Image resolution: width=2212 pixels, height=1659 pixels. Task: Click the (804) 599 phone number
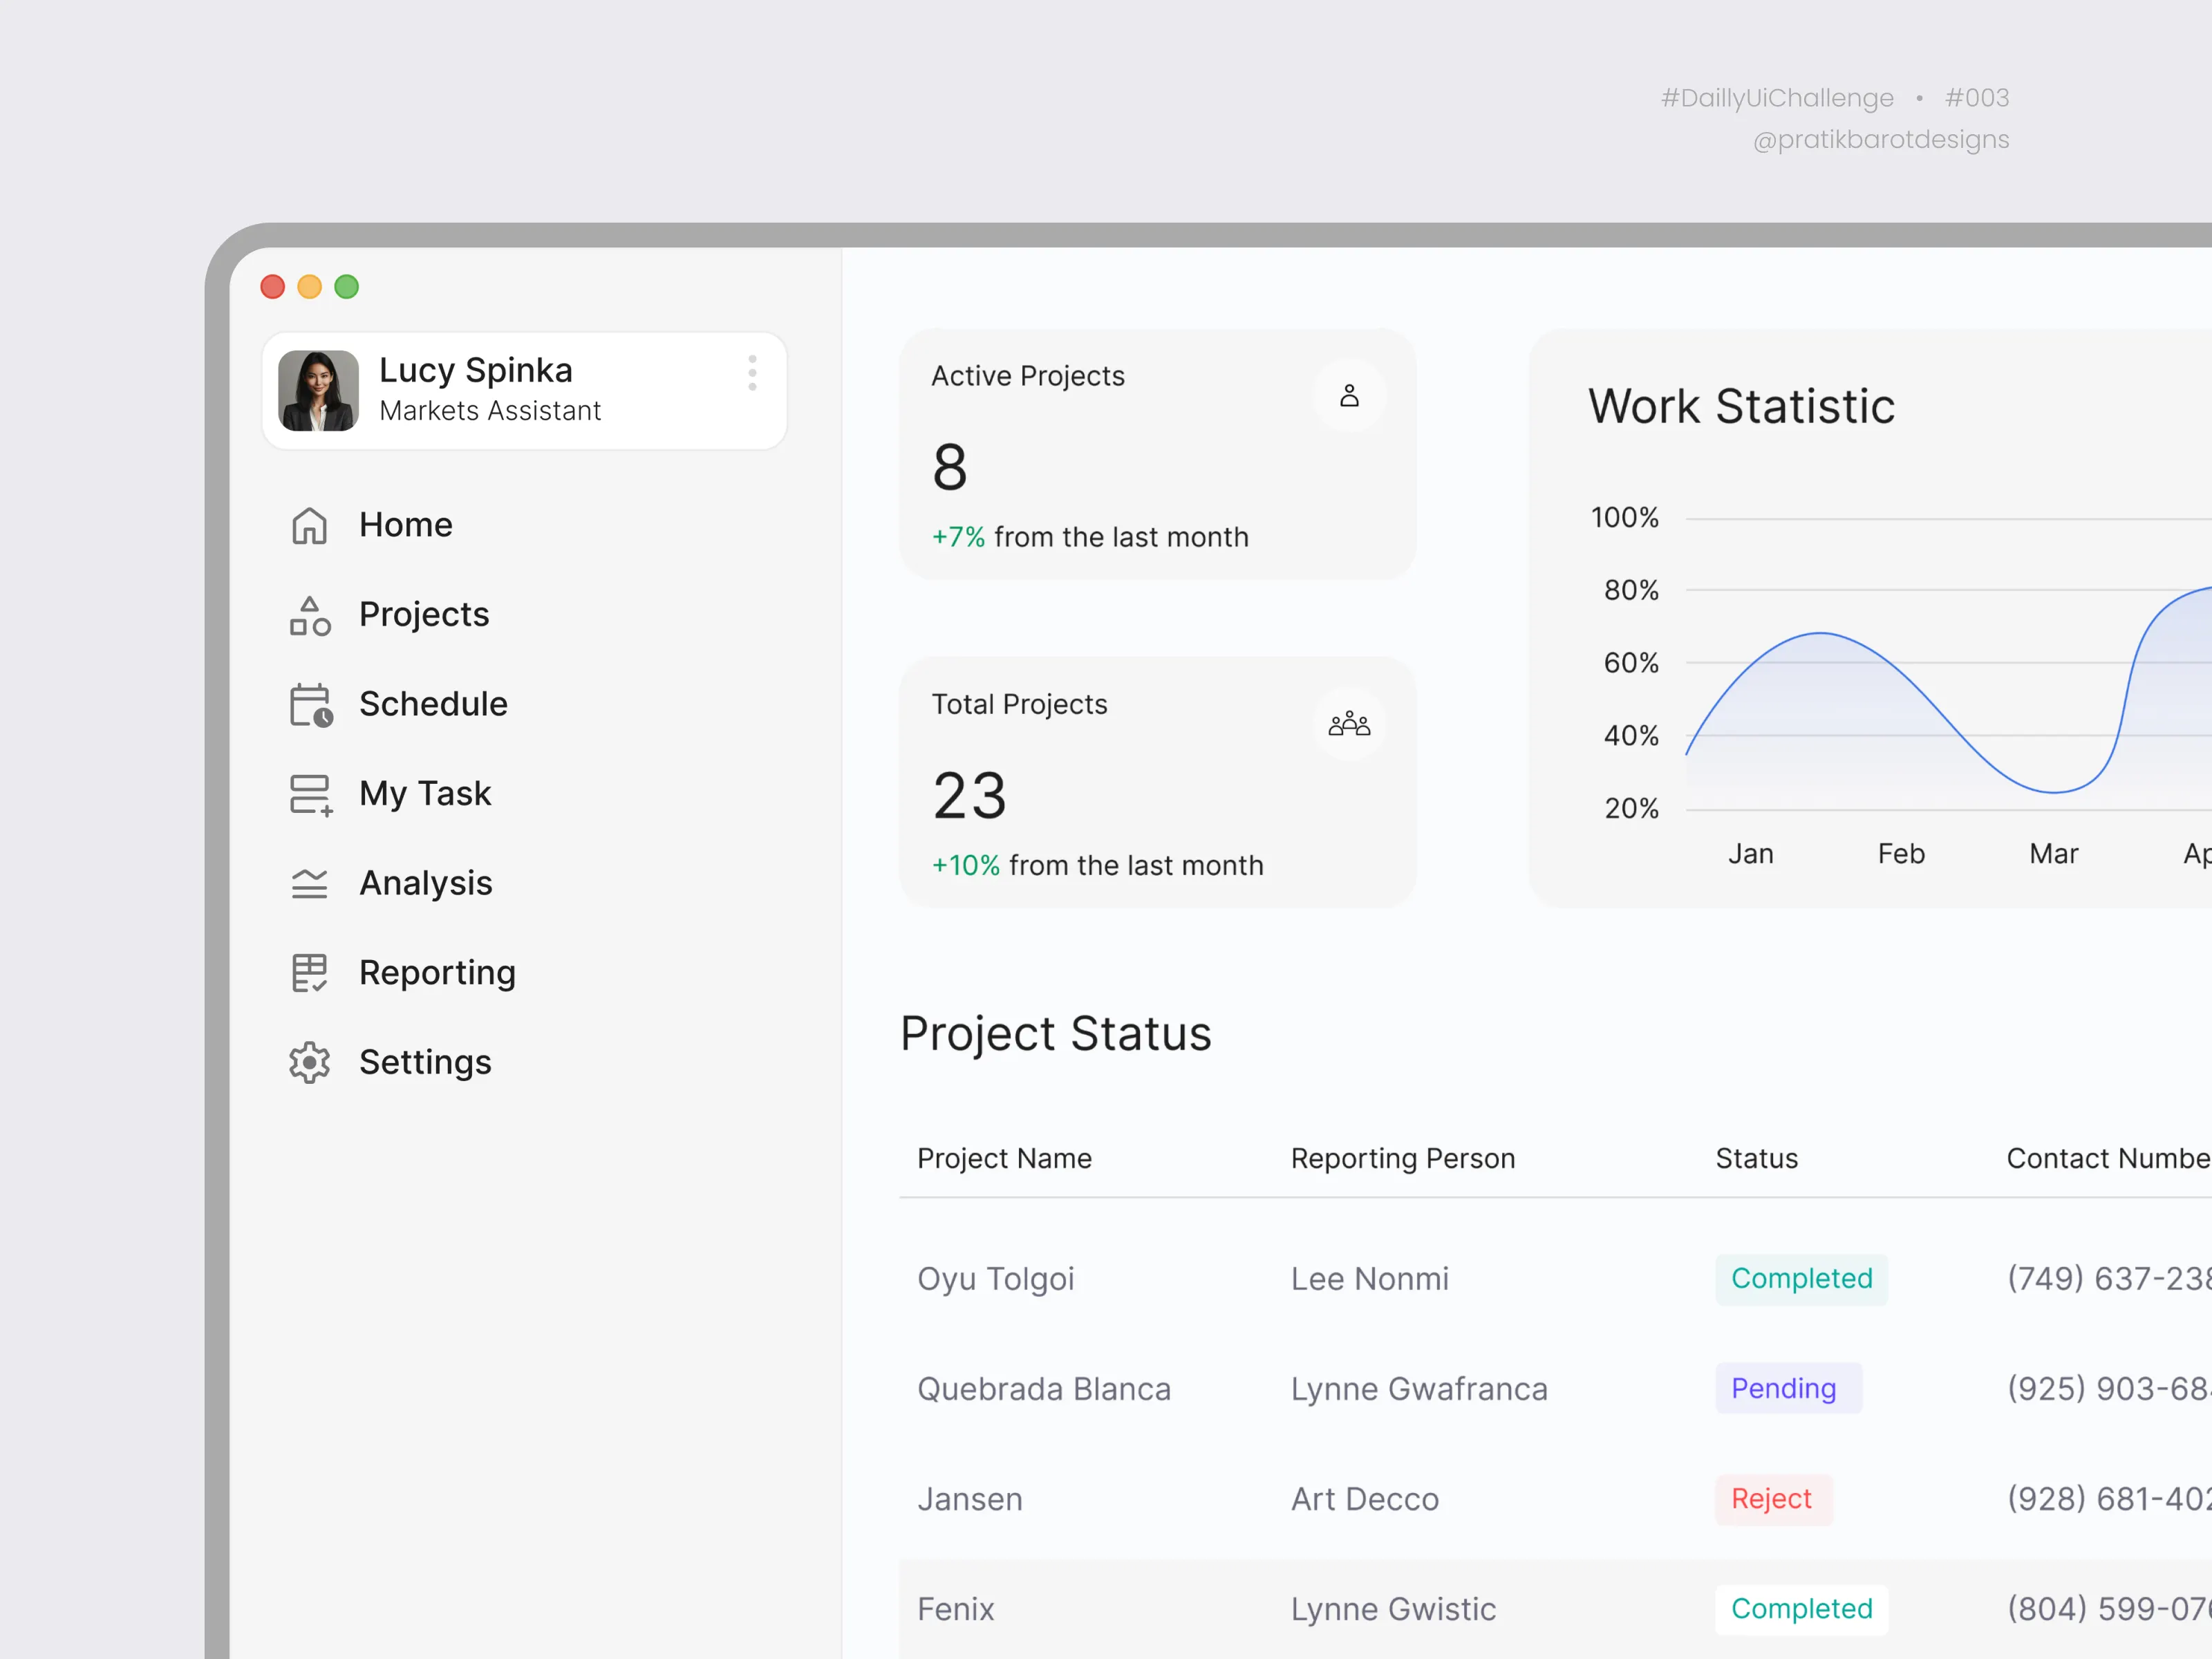(2109, 1609)
